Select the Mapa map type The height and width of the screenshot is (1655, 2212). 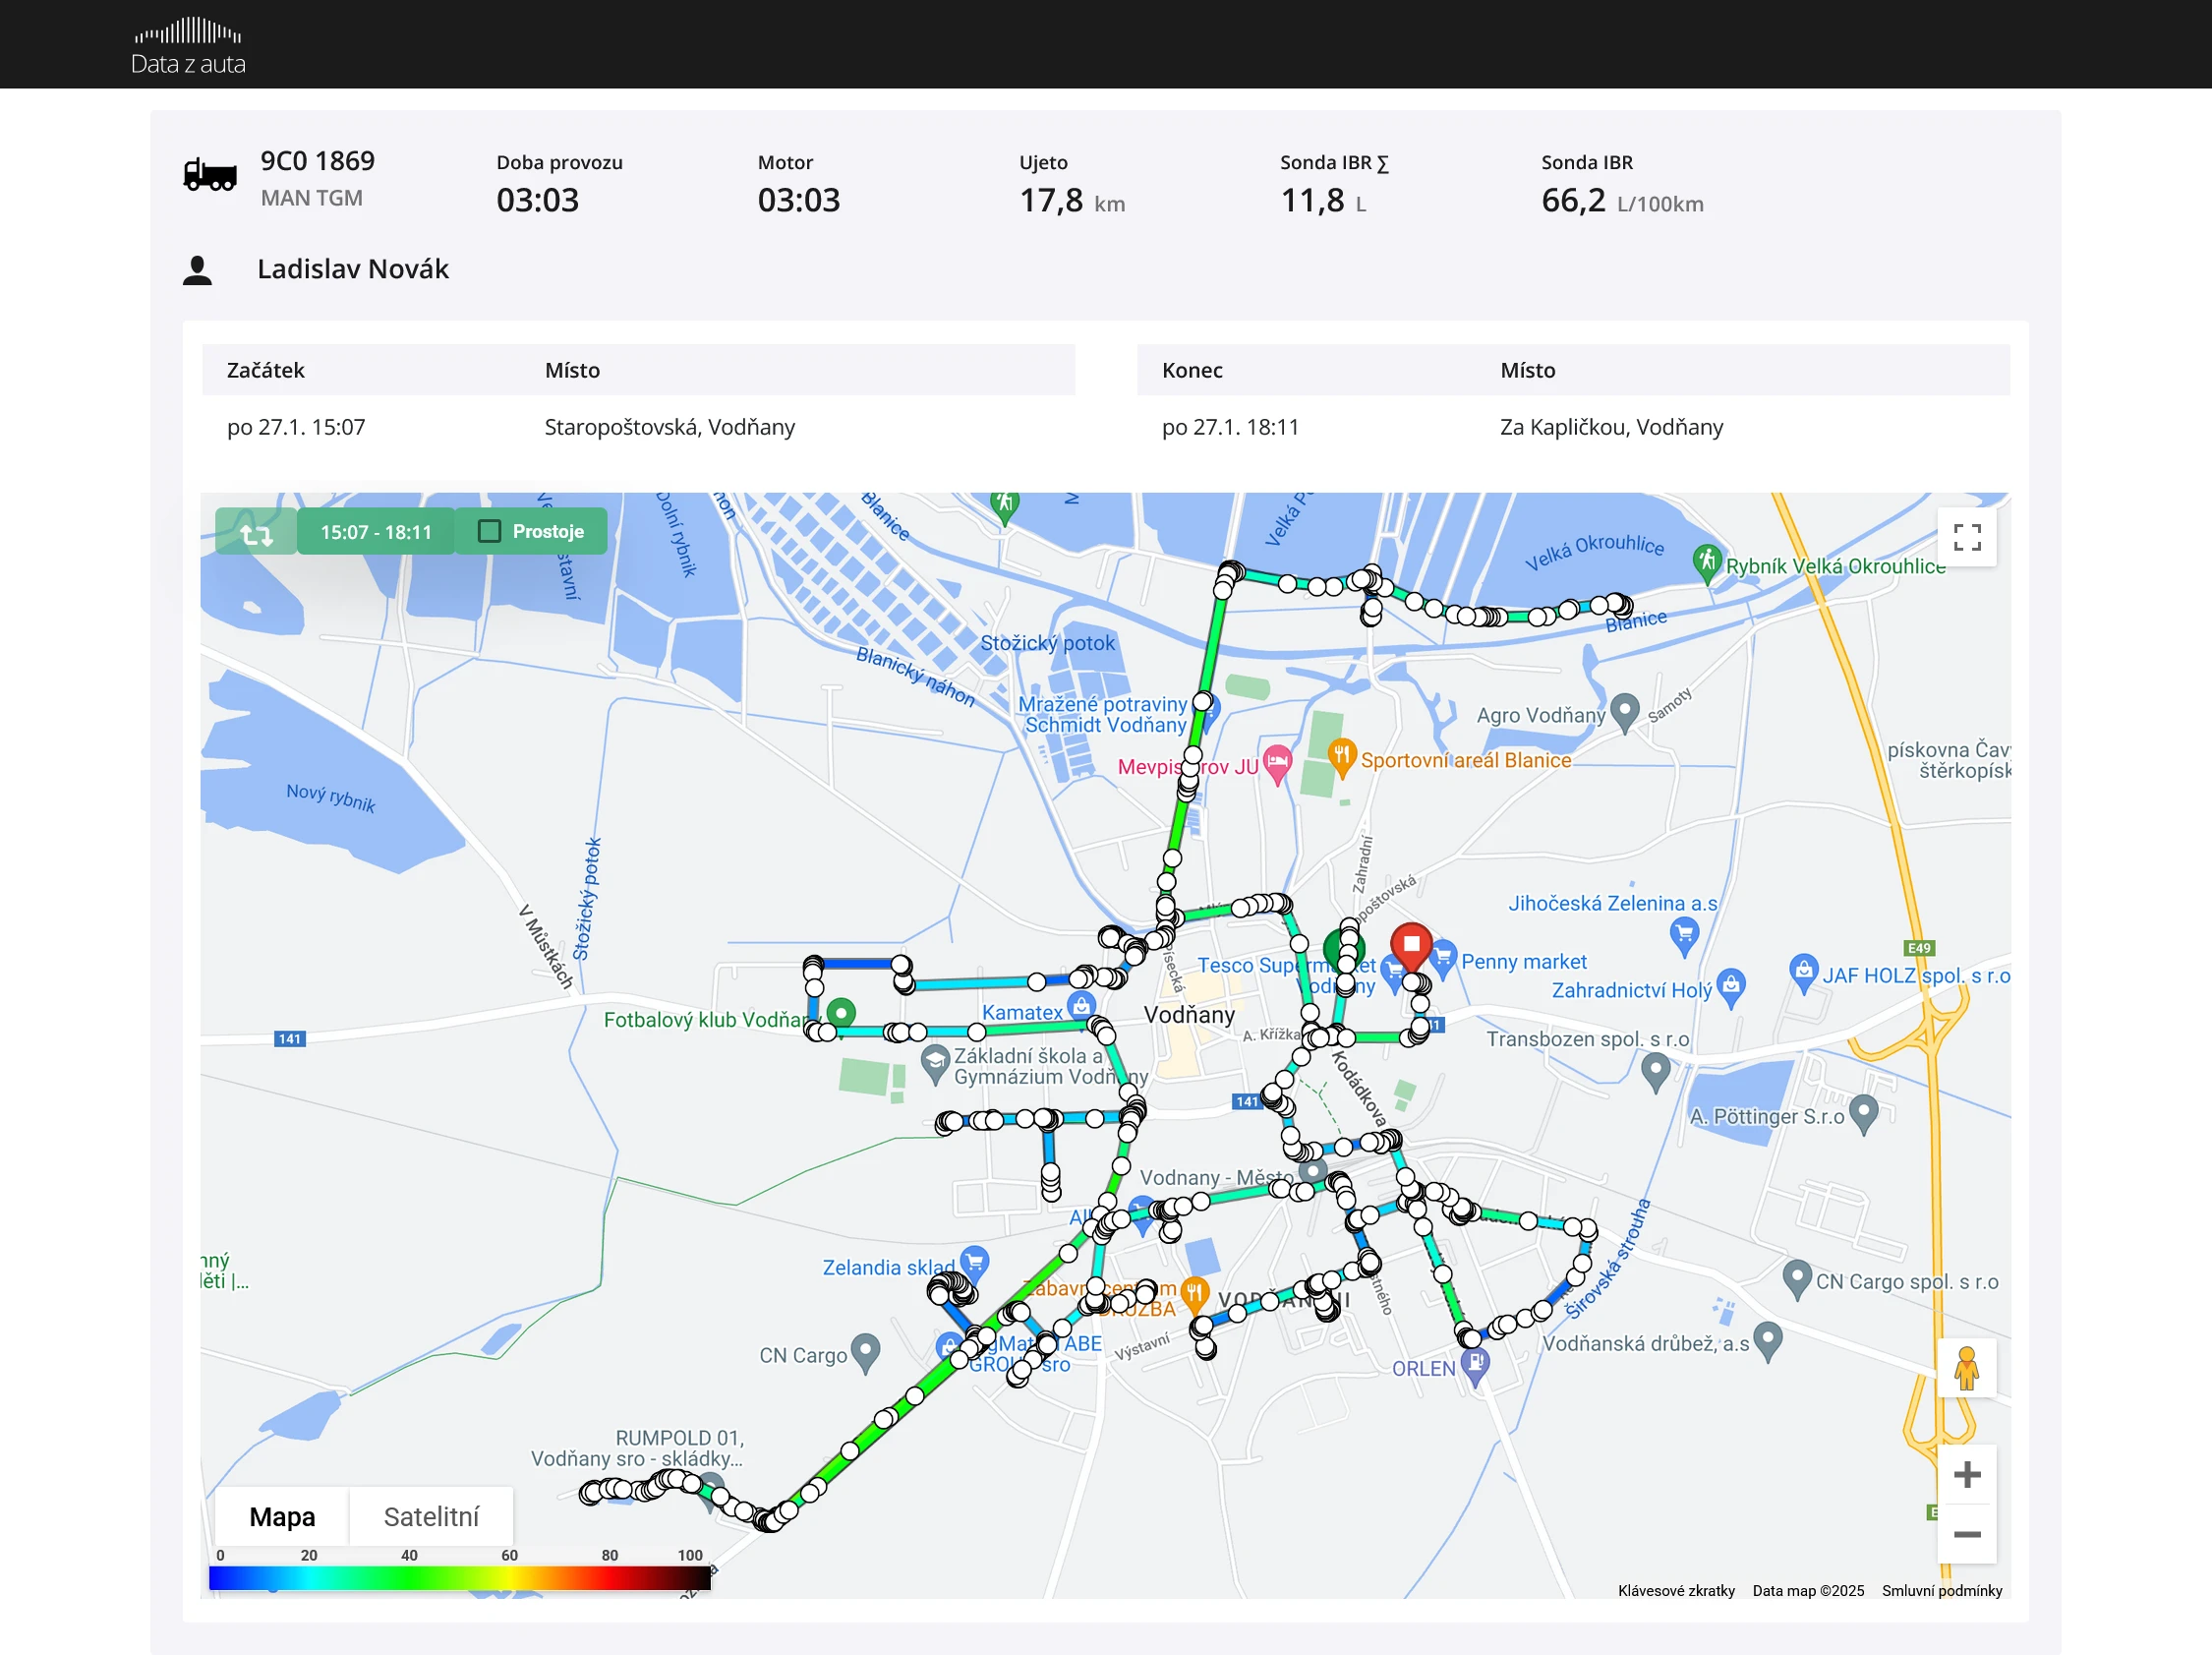[x=282, y=1517]
